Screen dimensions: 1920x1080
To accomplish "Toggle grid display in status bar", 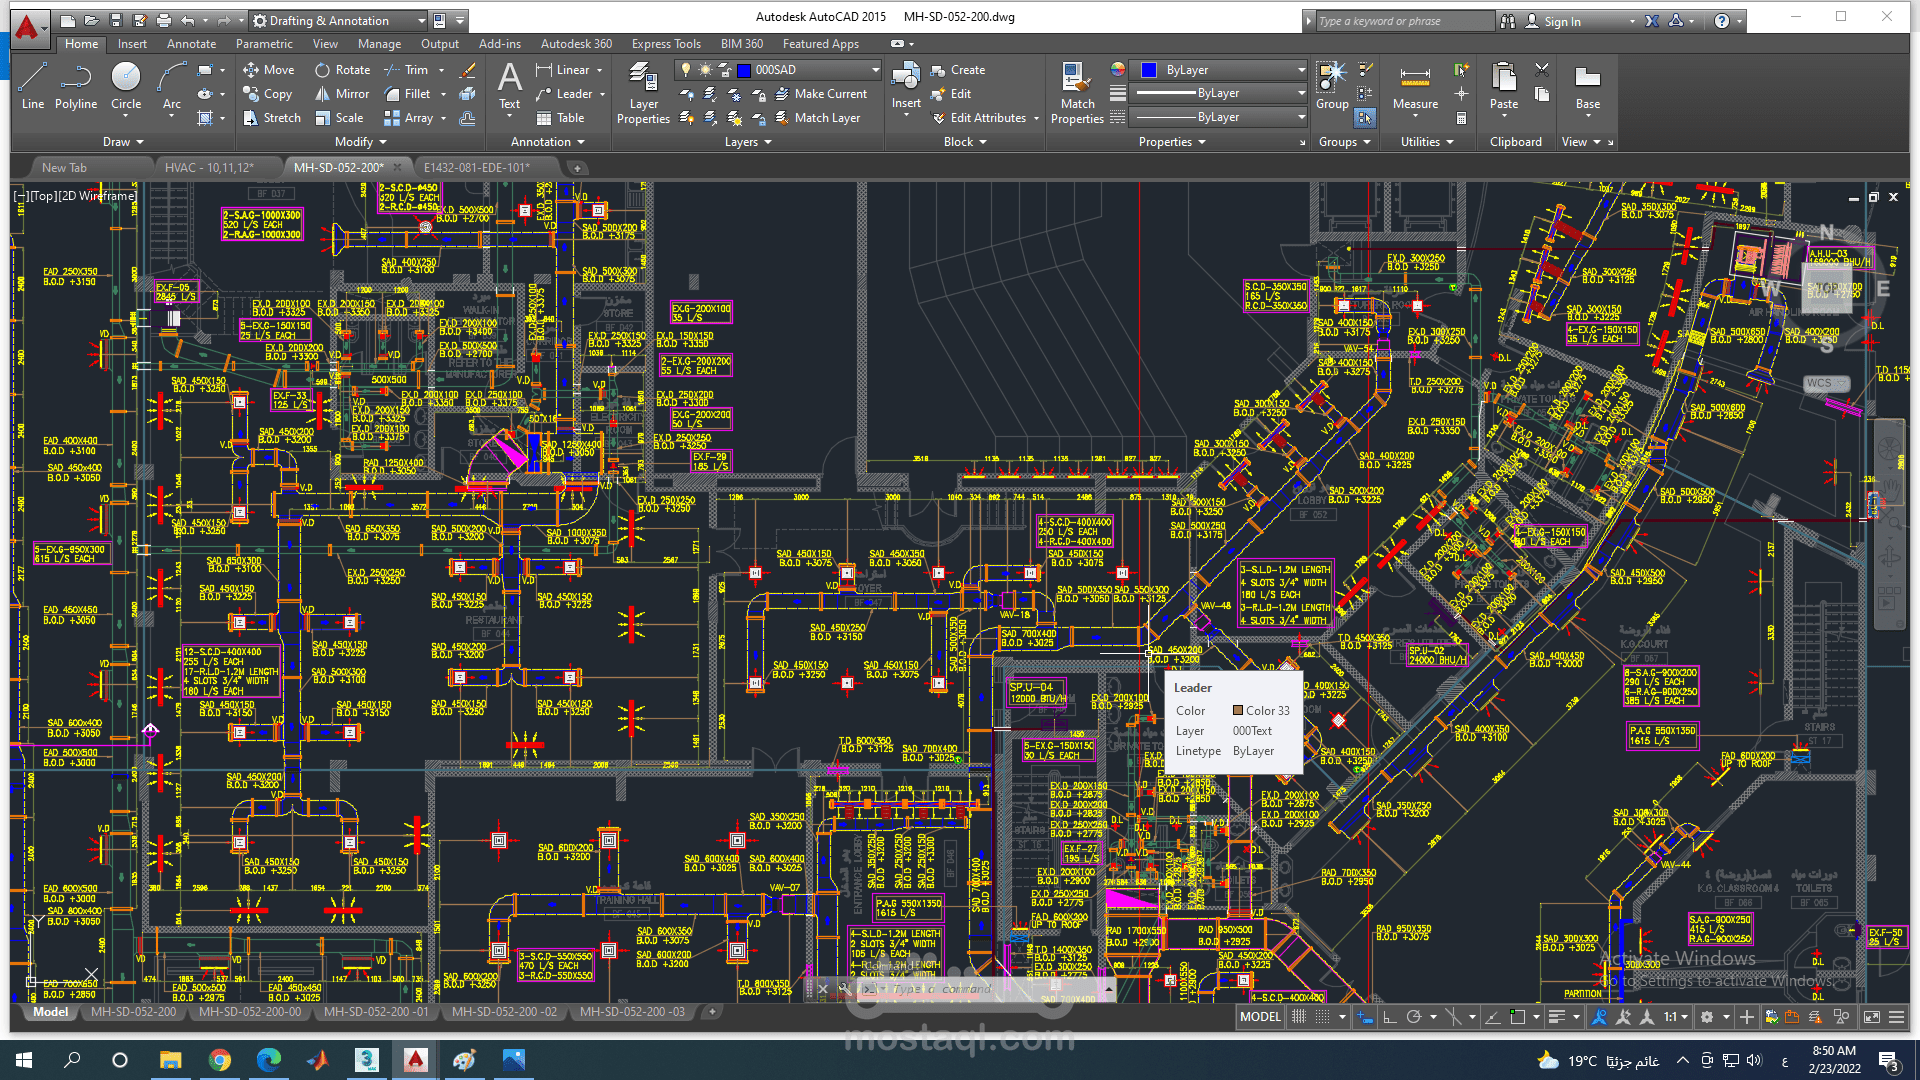I will click(1299, 1017).
